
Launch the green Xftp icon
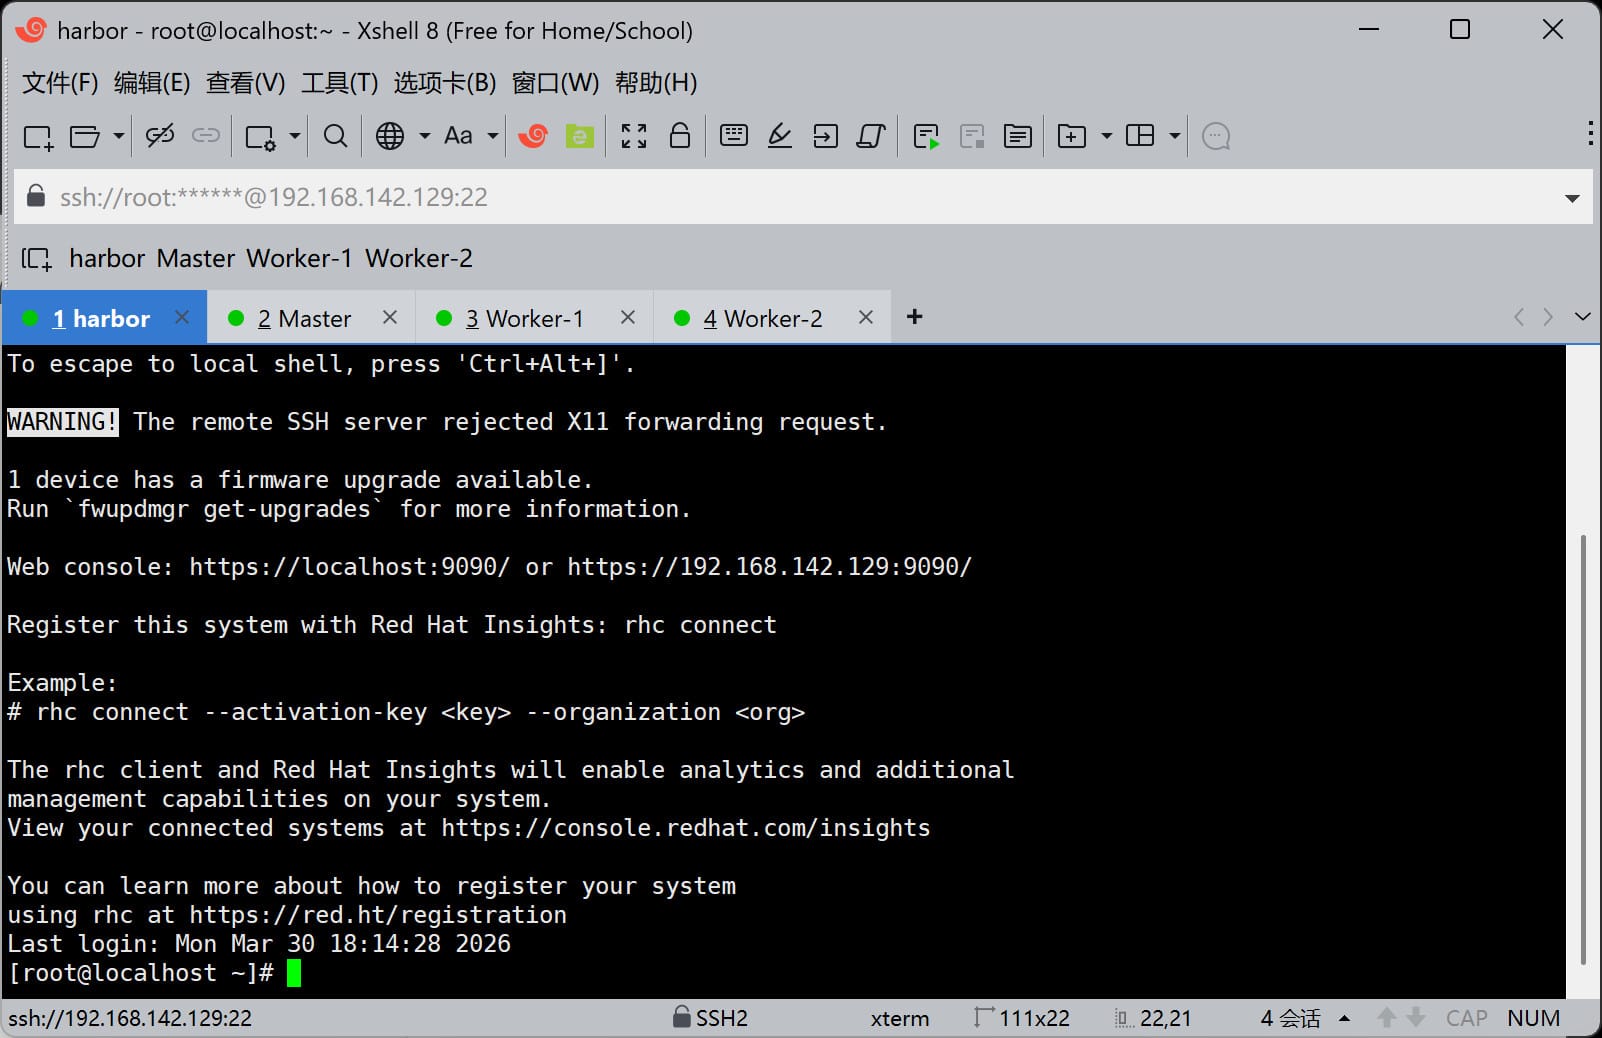[580, 136]
